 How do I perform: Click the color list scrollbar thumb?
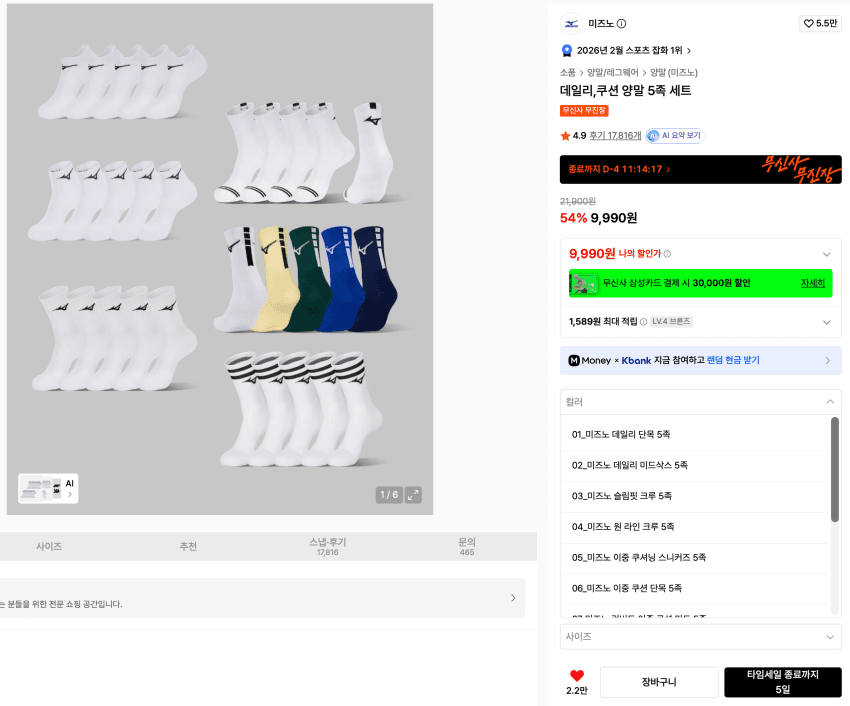tap(835, 470)
